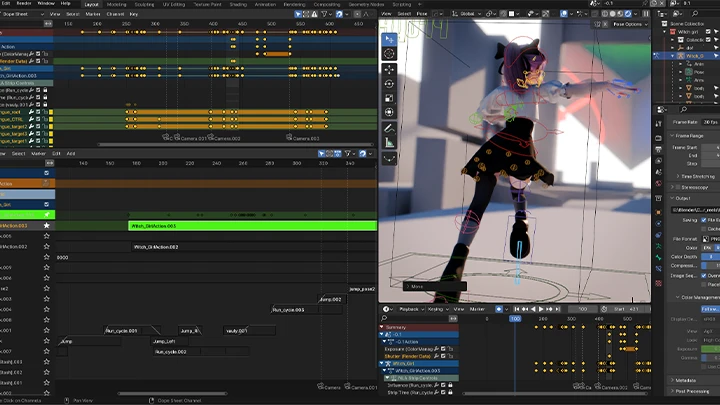Mute the tongue_CTRL channel in dope sheet
This screenshot has height=405, width=720.
coord(39,119)
